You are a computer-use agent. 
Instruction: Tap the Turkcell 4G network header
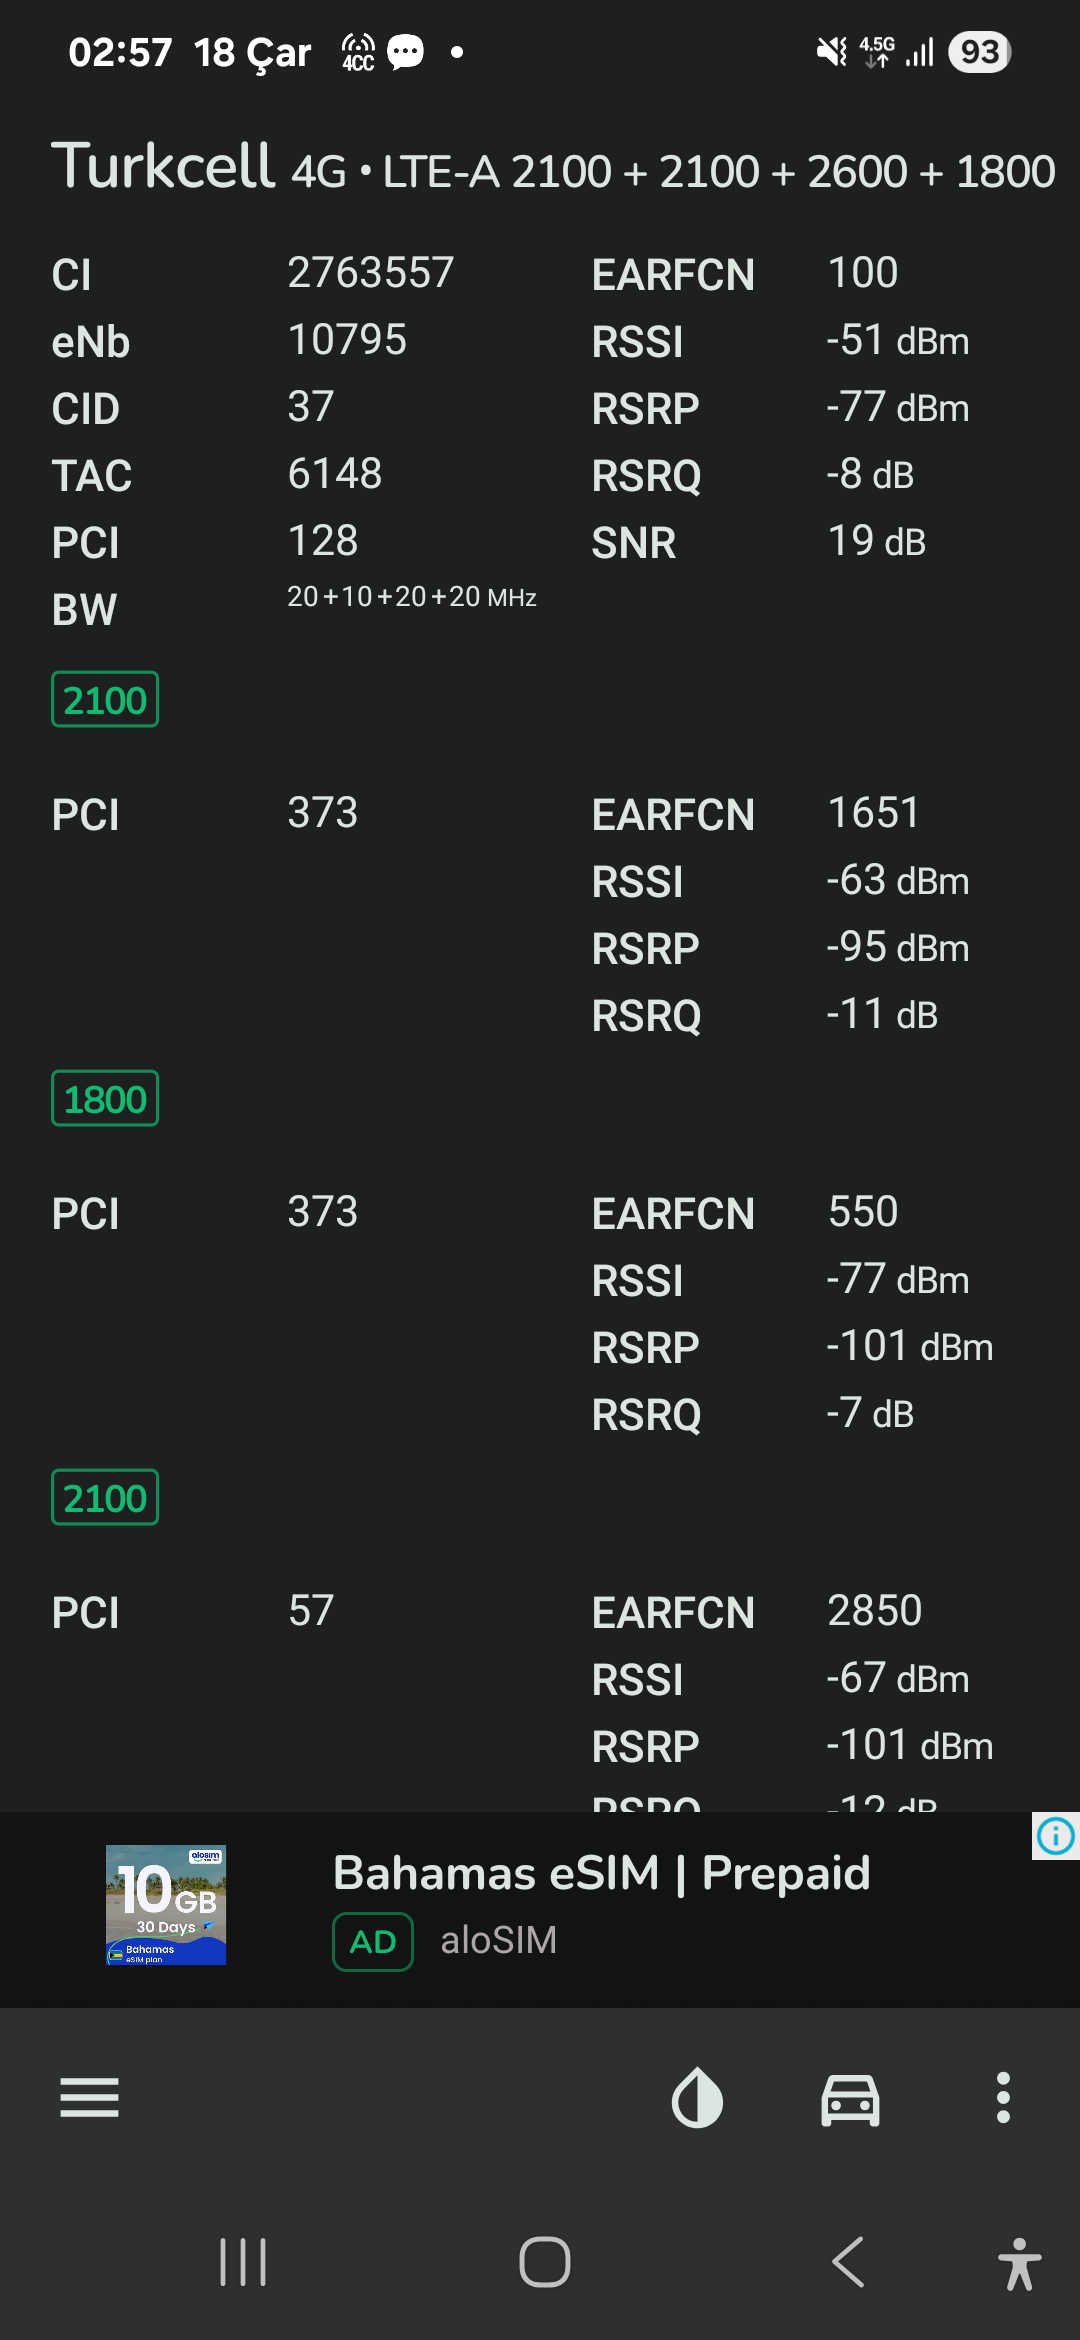[553, 167]
